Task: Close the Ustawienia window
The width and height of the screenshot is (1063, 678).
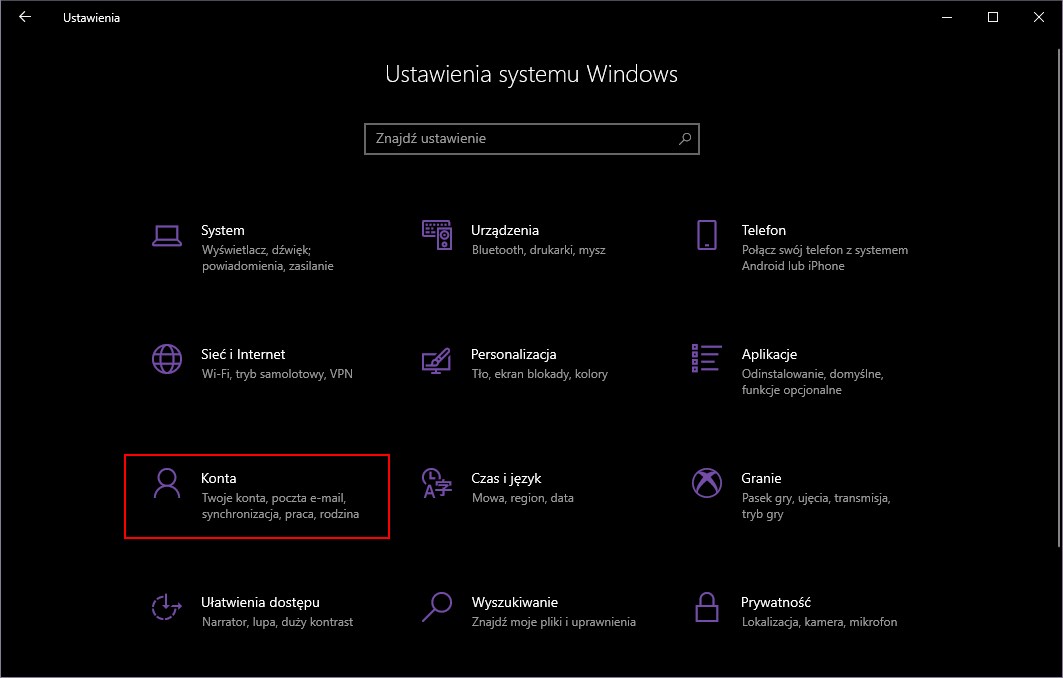Action: point(1039,17)
